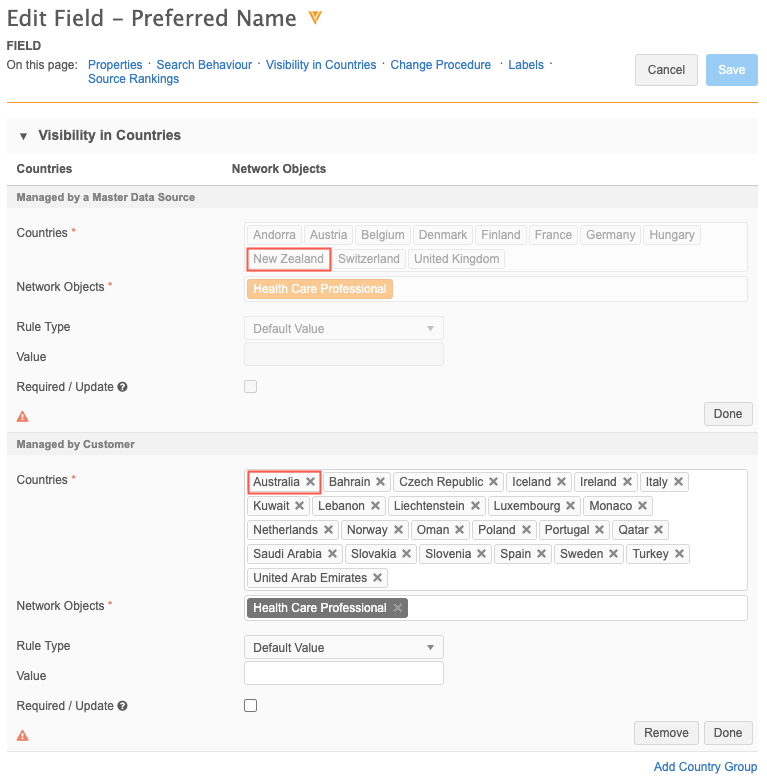Click the Add Country Group link
Image resolution: width=767 pixels, height=782 pixels.
pyautogui.click(x=705, y=767)
